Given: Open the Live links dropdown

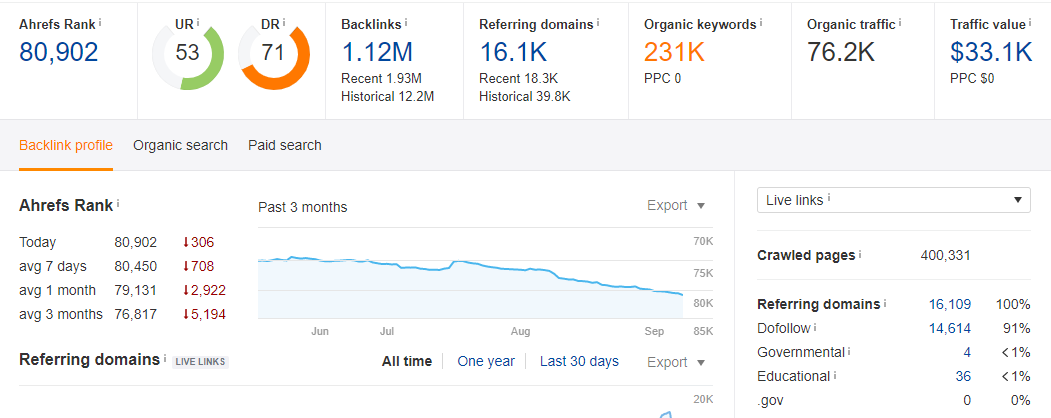Looking at the screenshot, I should [x=893, y=200].
